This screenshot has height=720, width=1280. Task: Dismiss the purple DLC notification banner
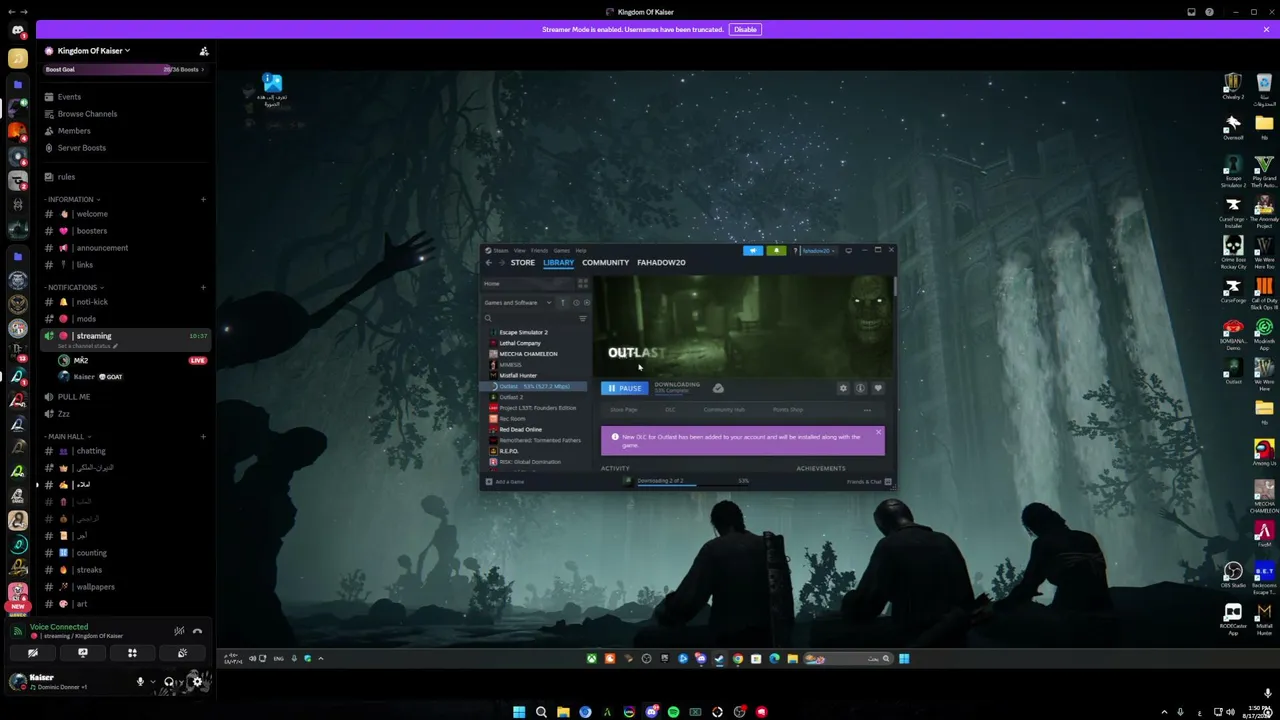[x=878, y=433]
